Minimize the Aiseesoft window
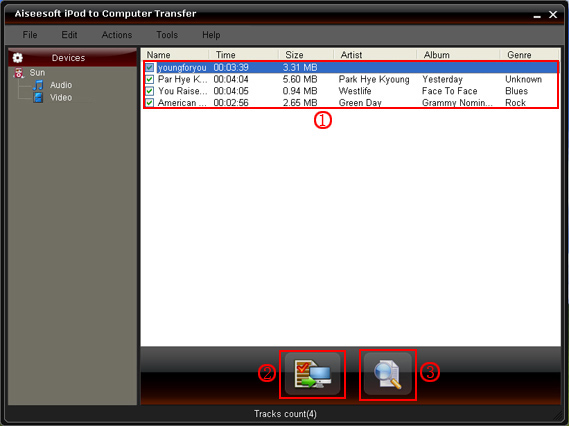This screenshot has width=569, height=426. pos(537,15)
